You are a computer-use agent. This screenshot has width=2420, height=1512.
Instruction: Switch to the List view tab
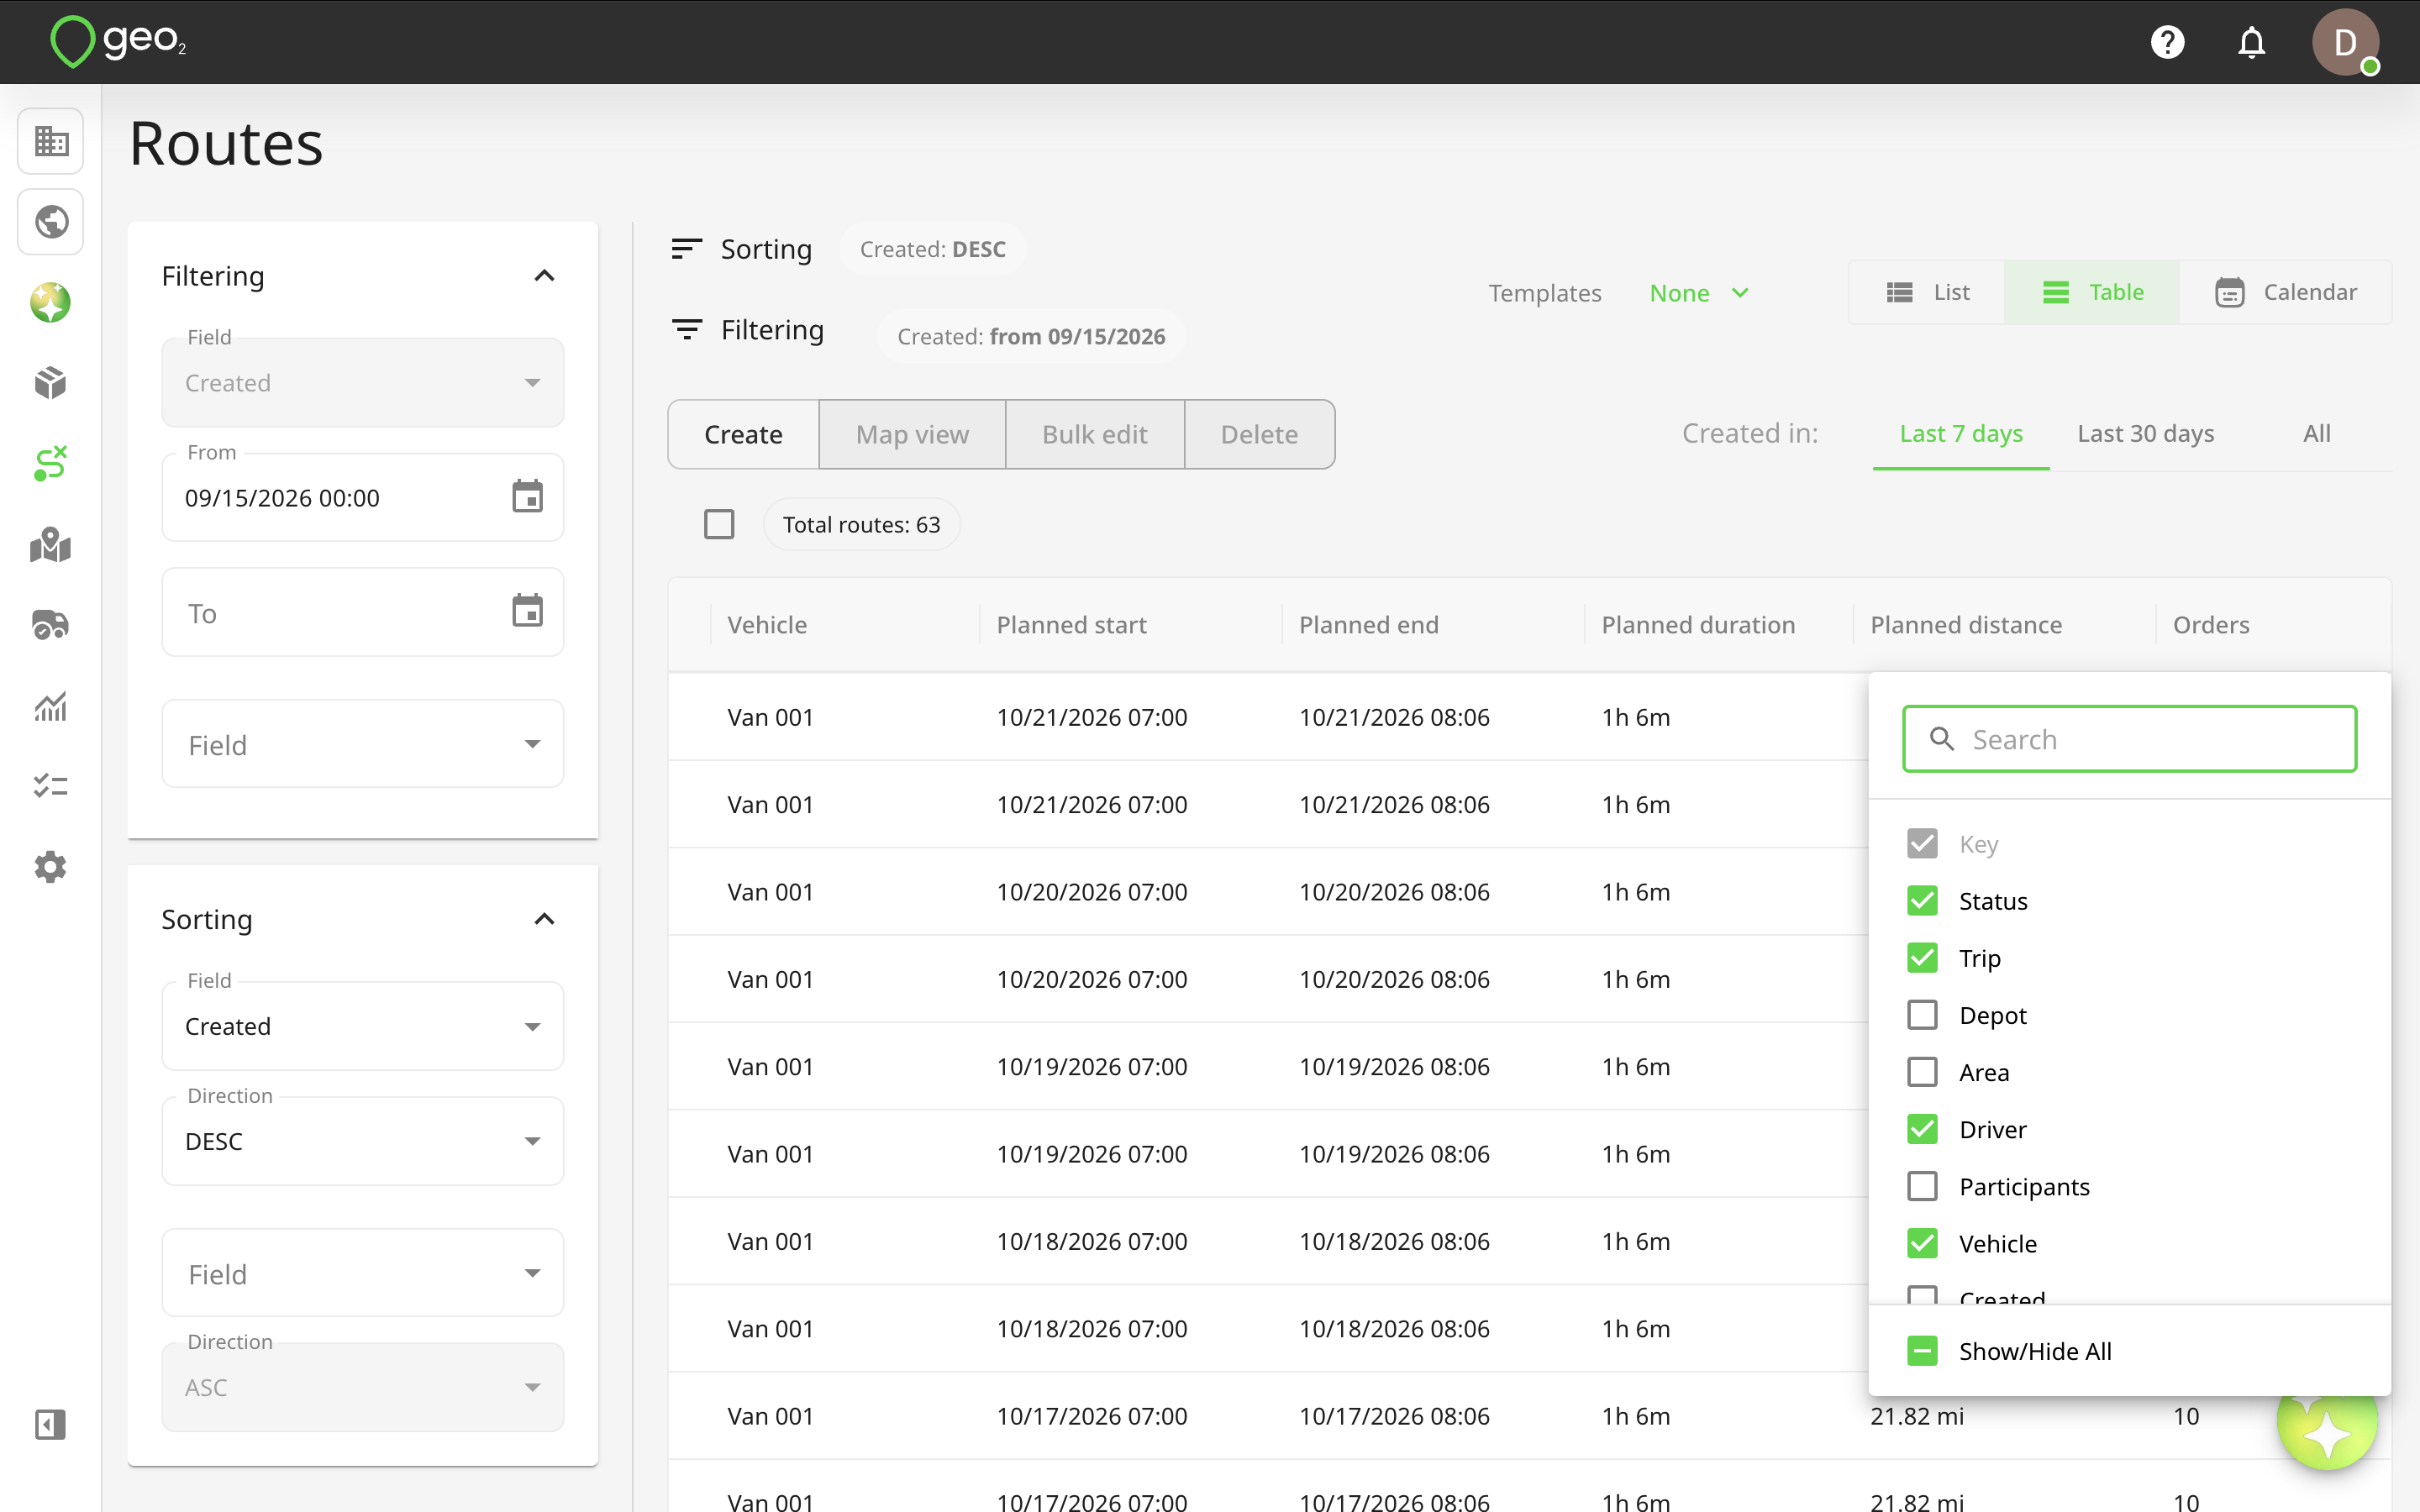(1927, 292)
